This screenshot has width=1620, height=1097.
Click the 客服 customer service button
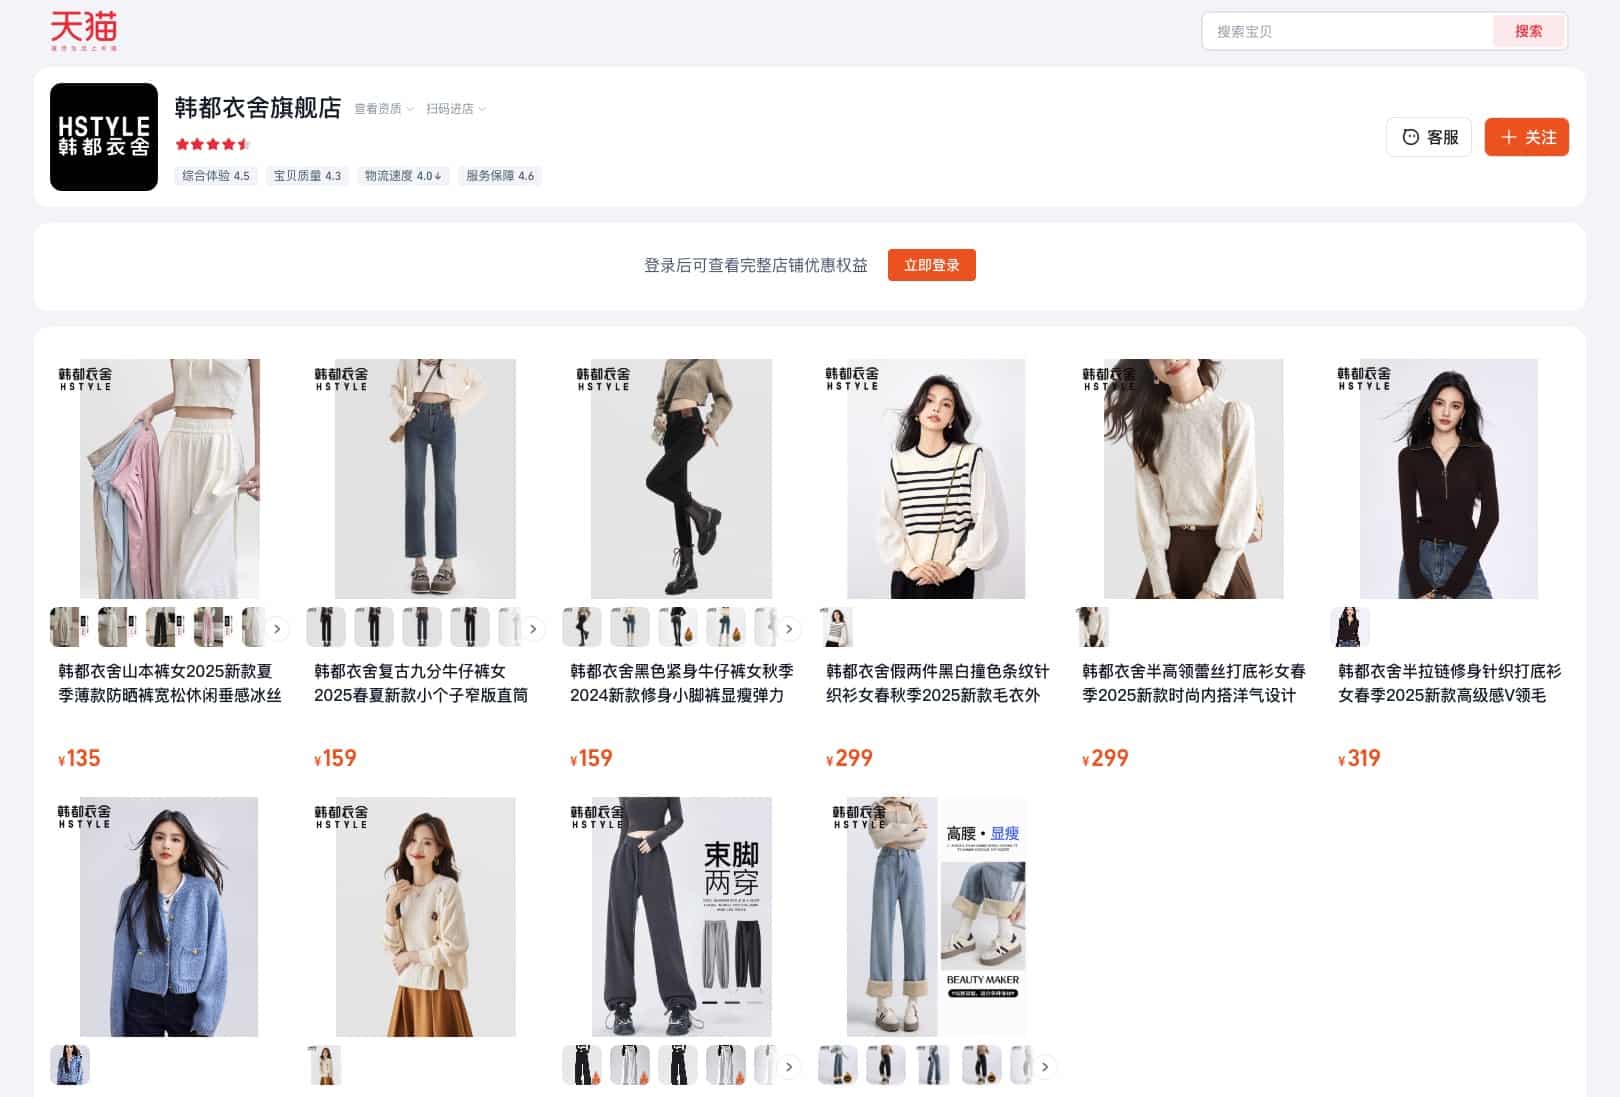point(1429,137)
